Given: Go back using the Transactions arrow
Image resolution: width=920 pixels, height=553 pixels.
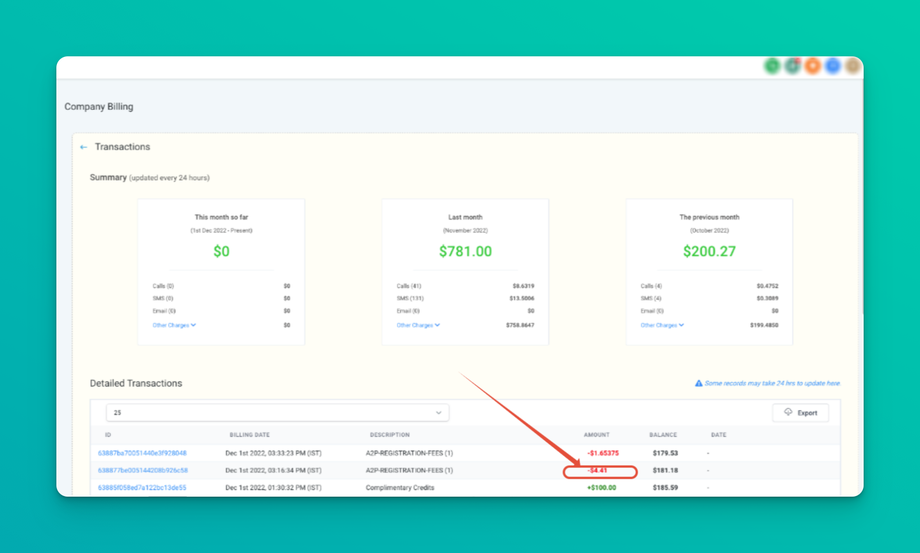Looking at the screenshot, I should click(83, 147).
